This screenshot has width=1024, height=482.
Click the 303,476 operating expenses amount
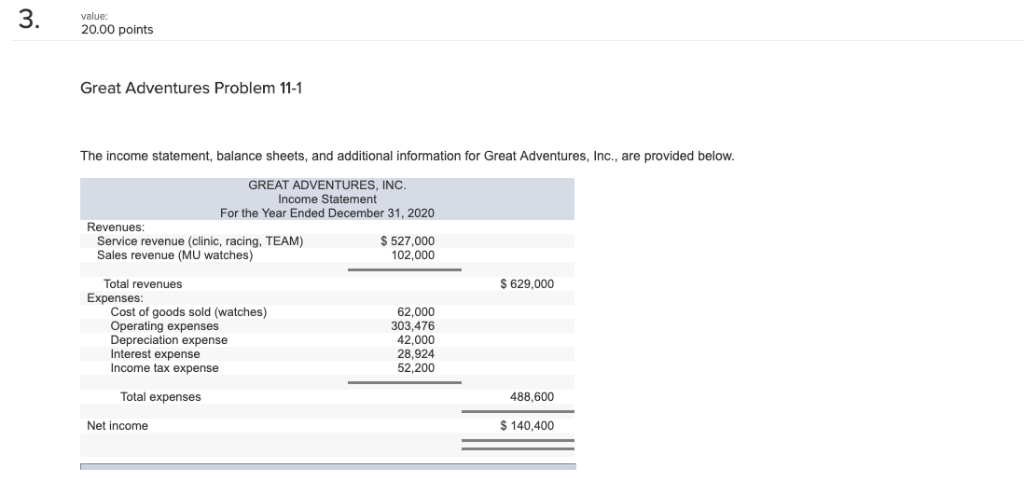coord(413,326)
